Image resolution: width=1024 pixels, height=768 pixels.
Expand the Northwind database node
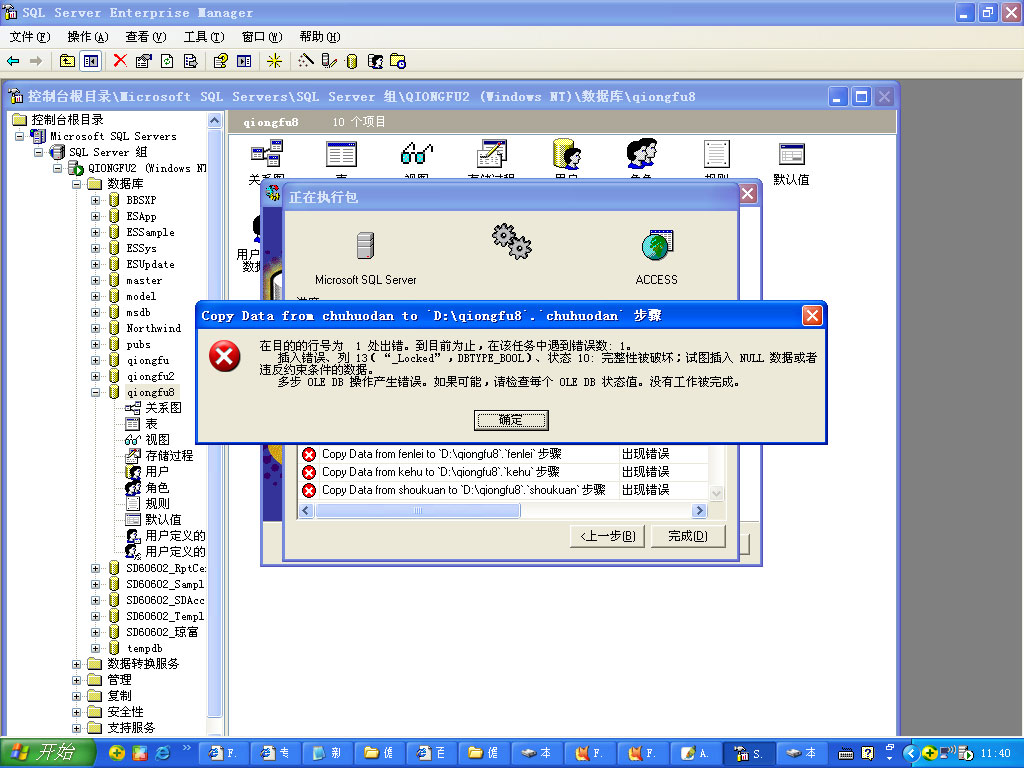click(x=95, y=328)
